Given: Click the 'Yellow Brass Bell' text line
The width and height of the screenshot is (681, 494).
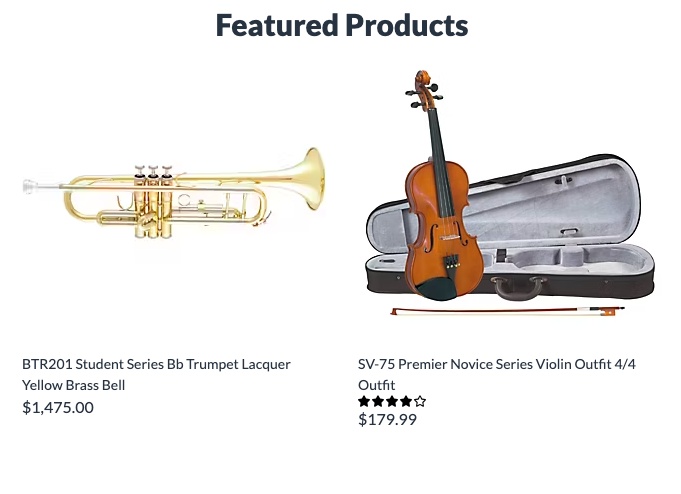Looking at the screenshot, I should pos(73,385).
